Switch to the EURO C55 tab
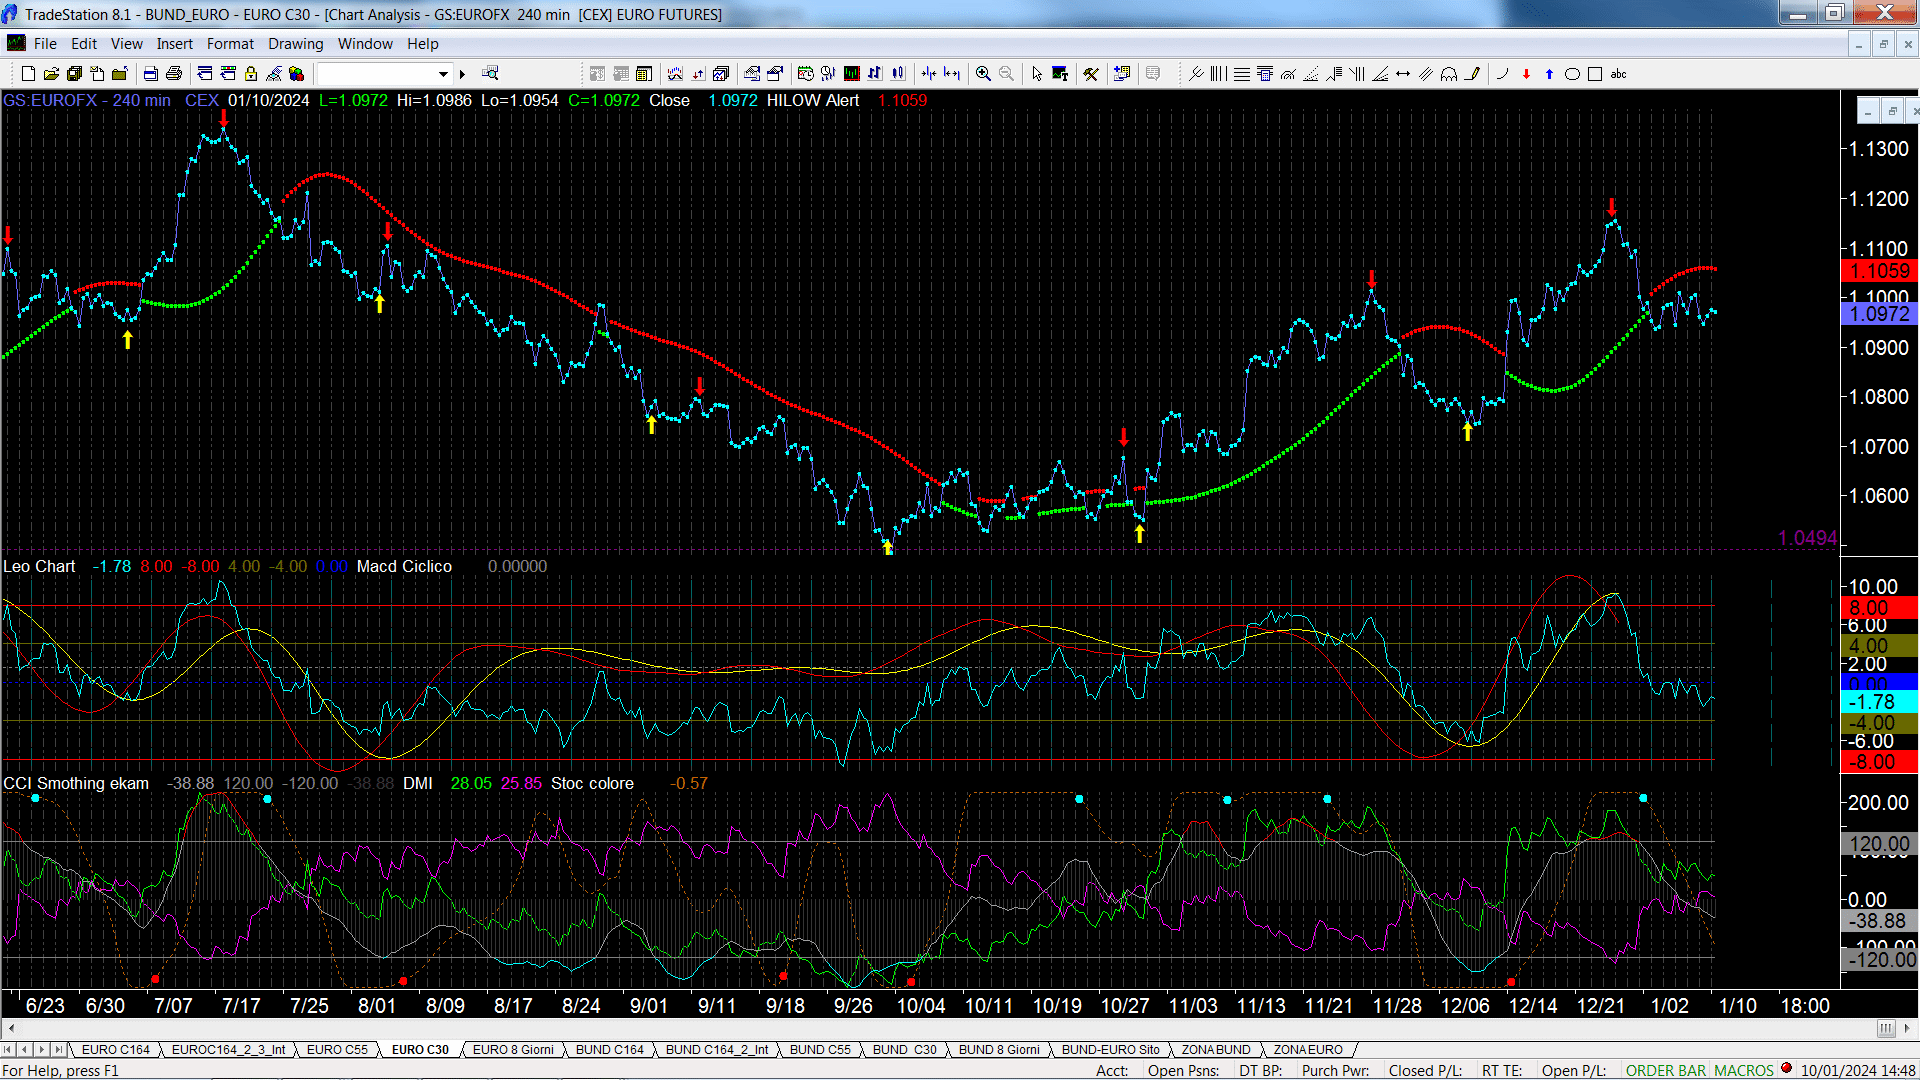This screenshot has height=1080, width=1920. click(337, 1050)
